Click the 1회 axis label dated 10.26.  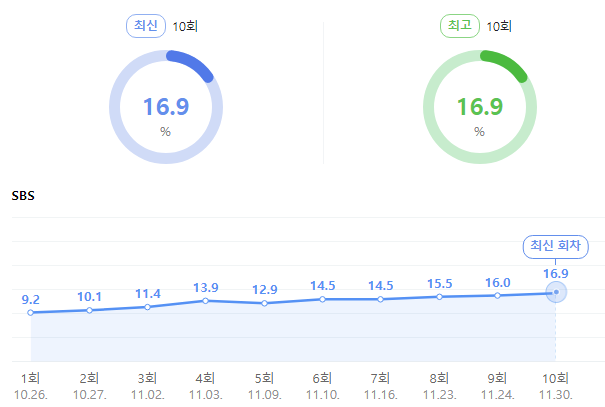pos(30,386)
